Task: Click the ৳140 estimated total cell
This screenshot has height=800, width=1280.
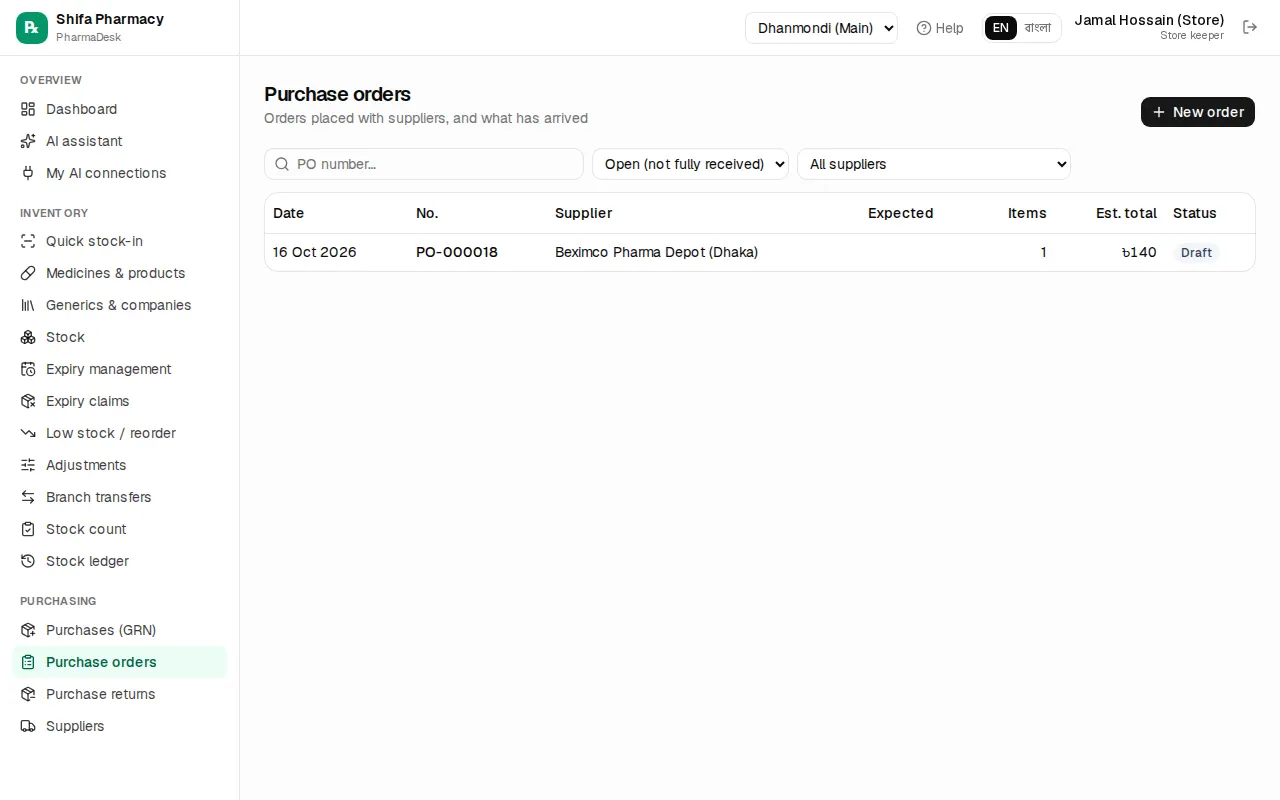Action: (x=1139, y=252)
